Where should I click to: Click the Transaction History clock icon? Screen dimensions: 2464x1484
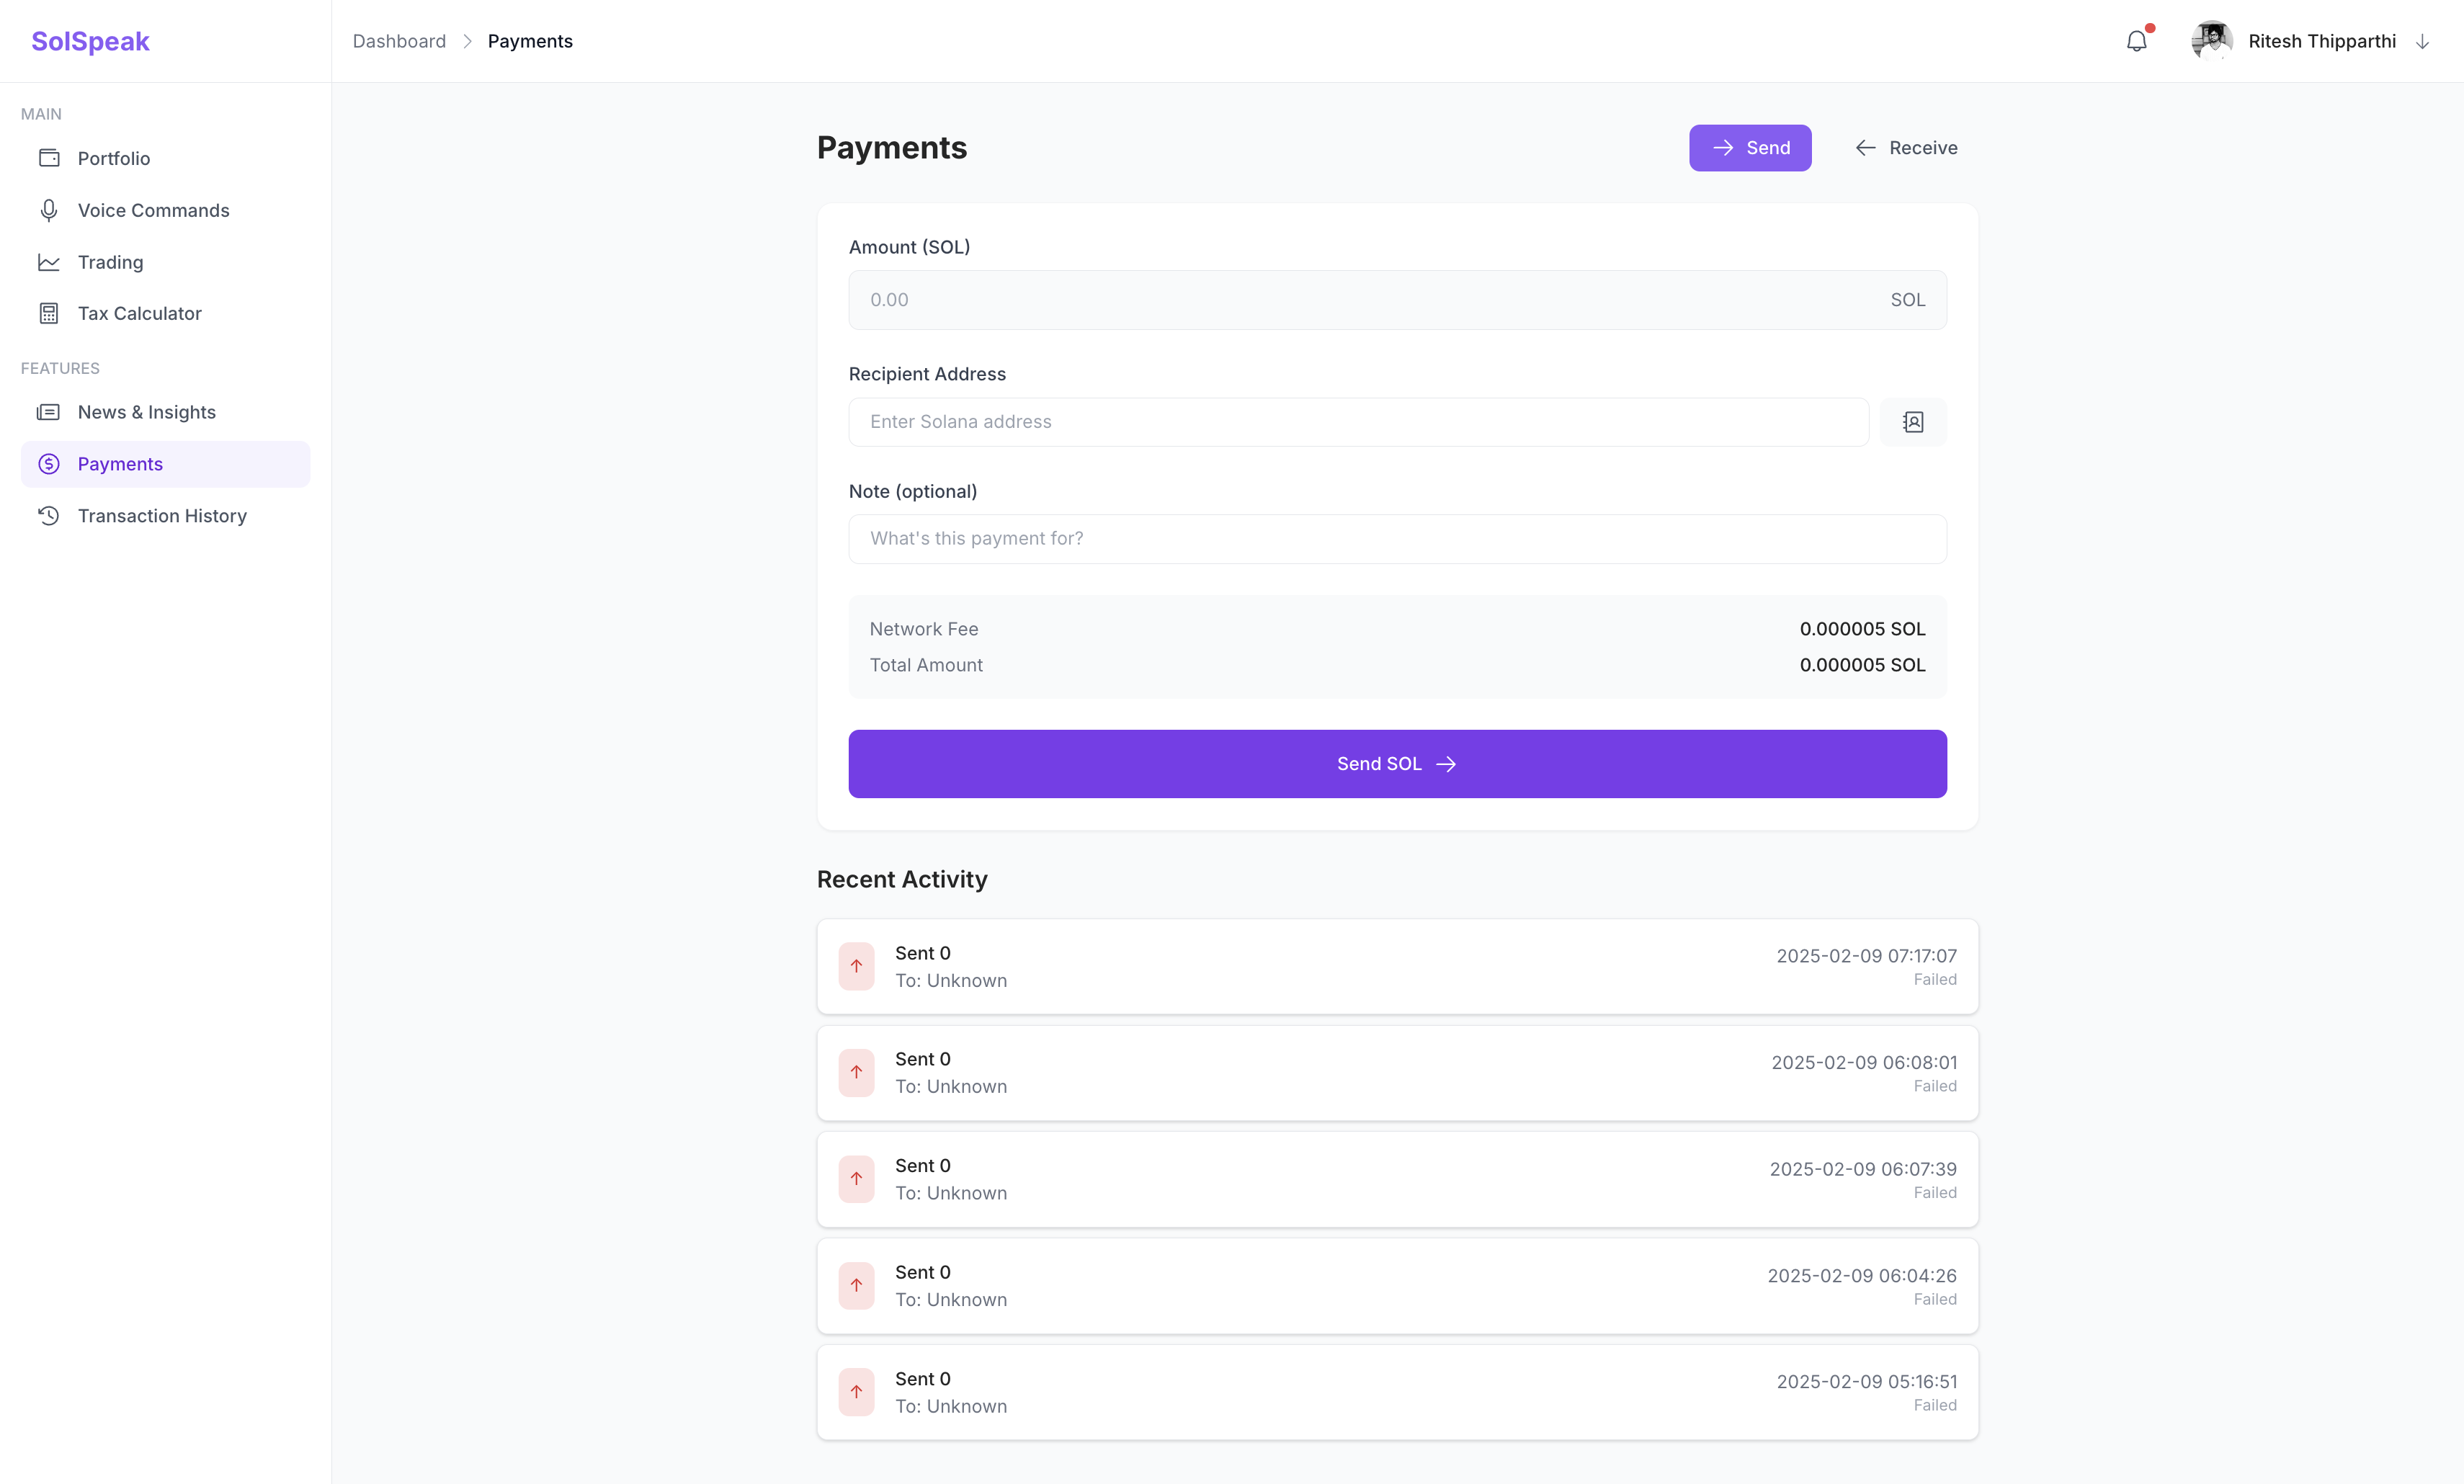[x=49, y=516]
